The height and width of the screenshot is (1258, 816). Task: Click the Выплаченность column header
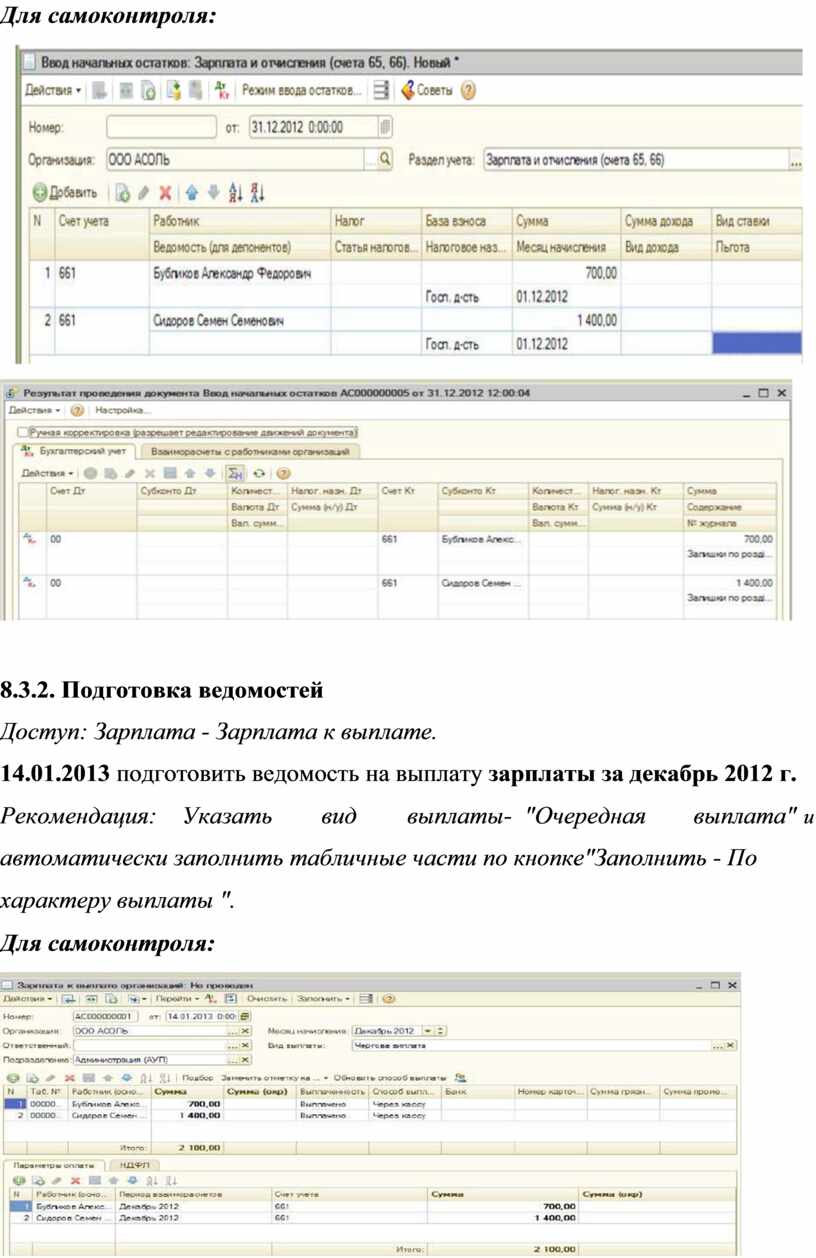click(x=332, y=1091)
